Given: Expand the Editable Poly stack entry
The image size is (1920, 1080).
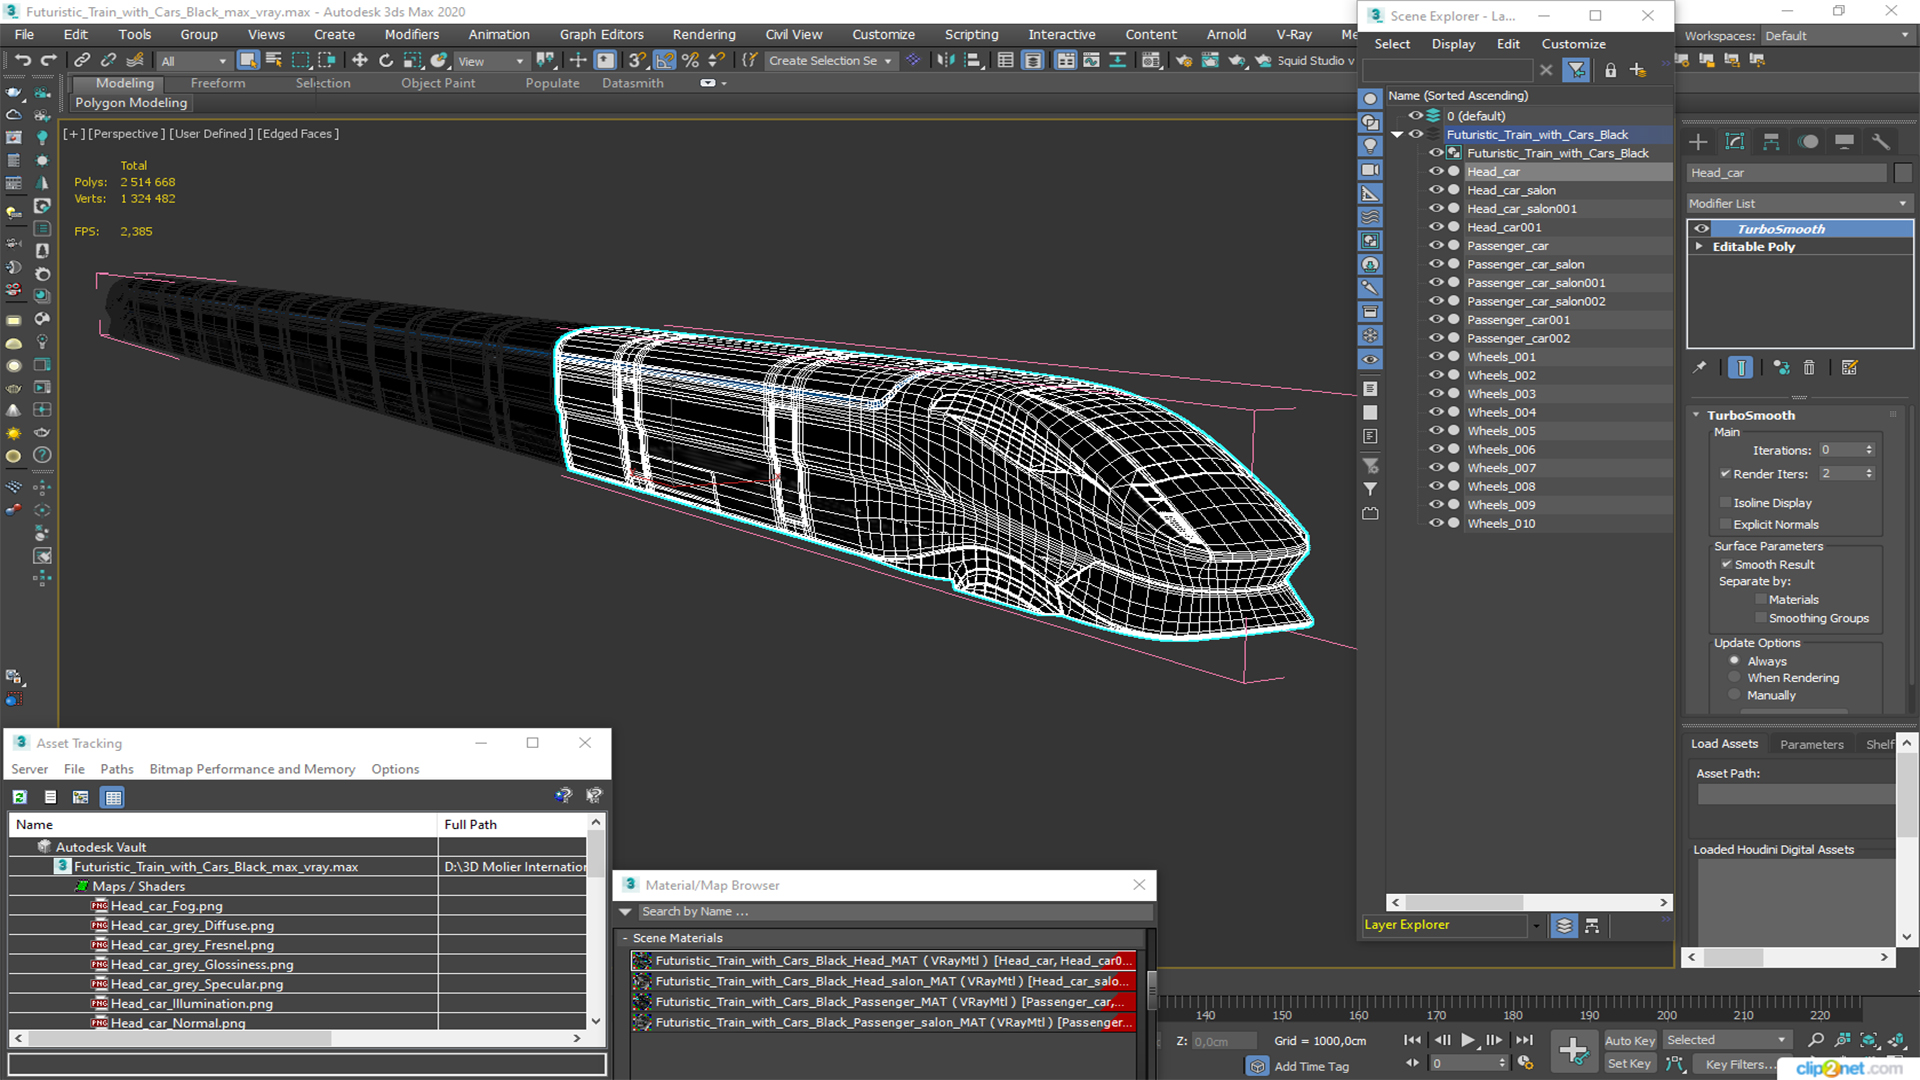Looking at the screenshot, I should click(x=1699, y=247).
